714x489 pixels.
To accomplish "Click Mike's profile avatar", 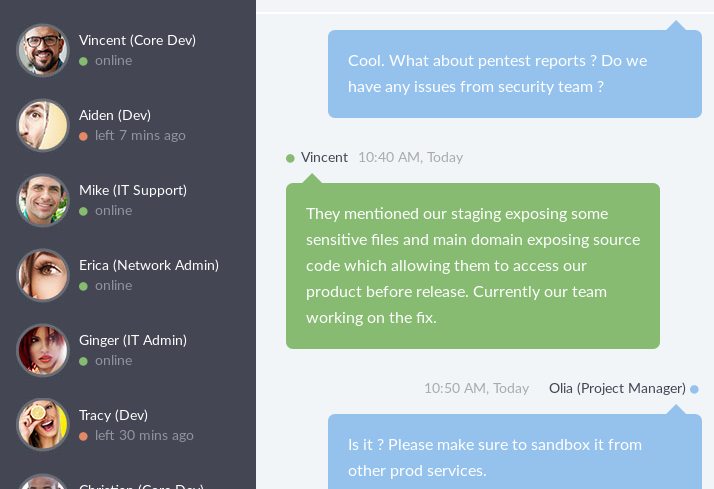I will pyautogui.click(x=42, y=200).
